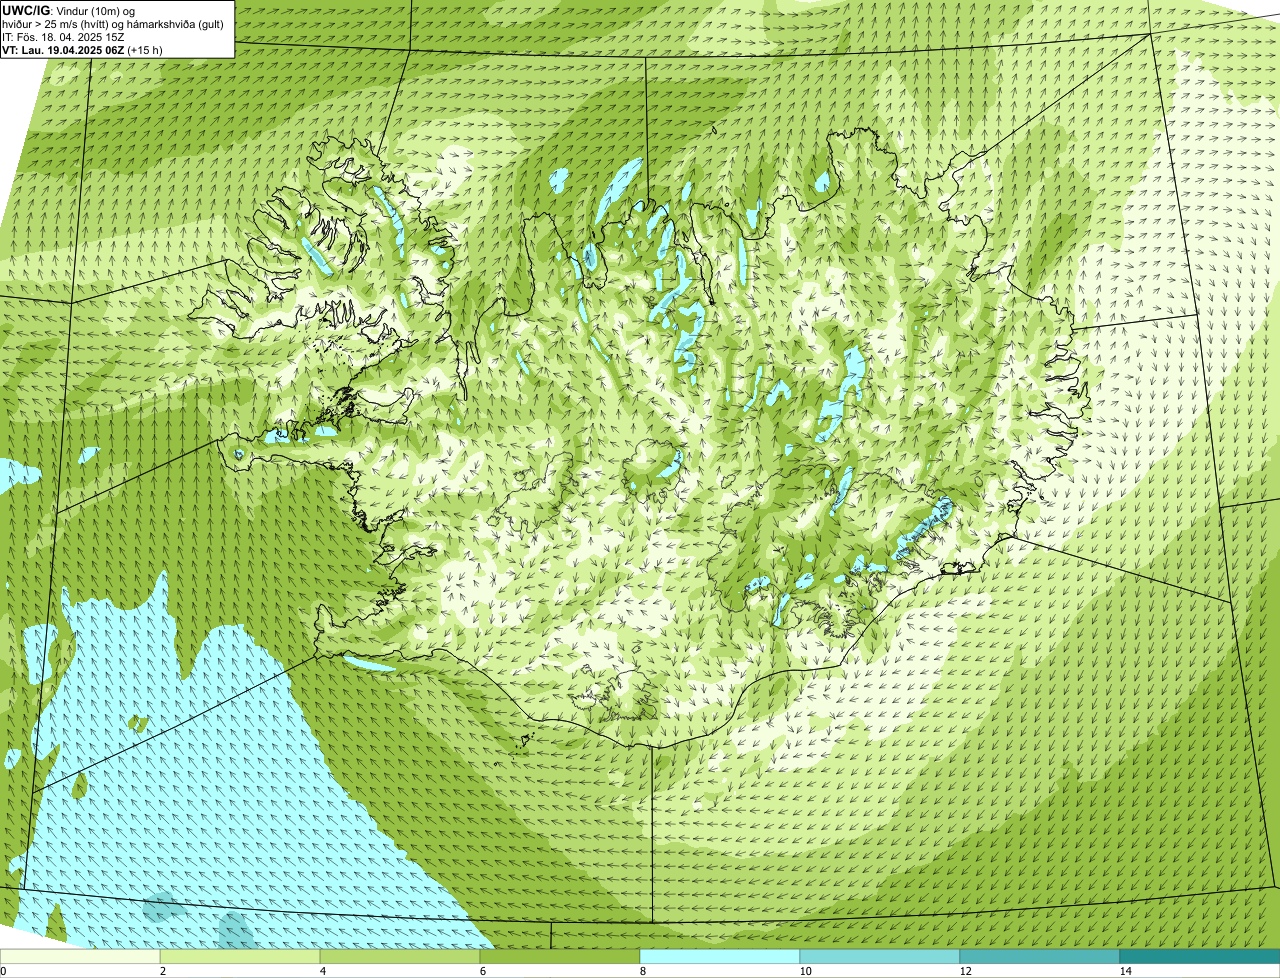This screenshot has height=978, width=1280.
Task: Pick the 4–6 medium green legend swatch
Action: (400, 956)
